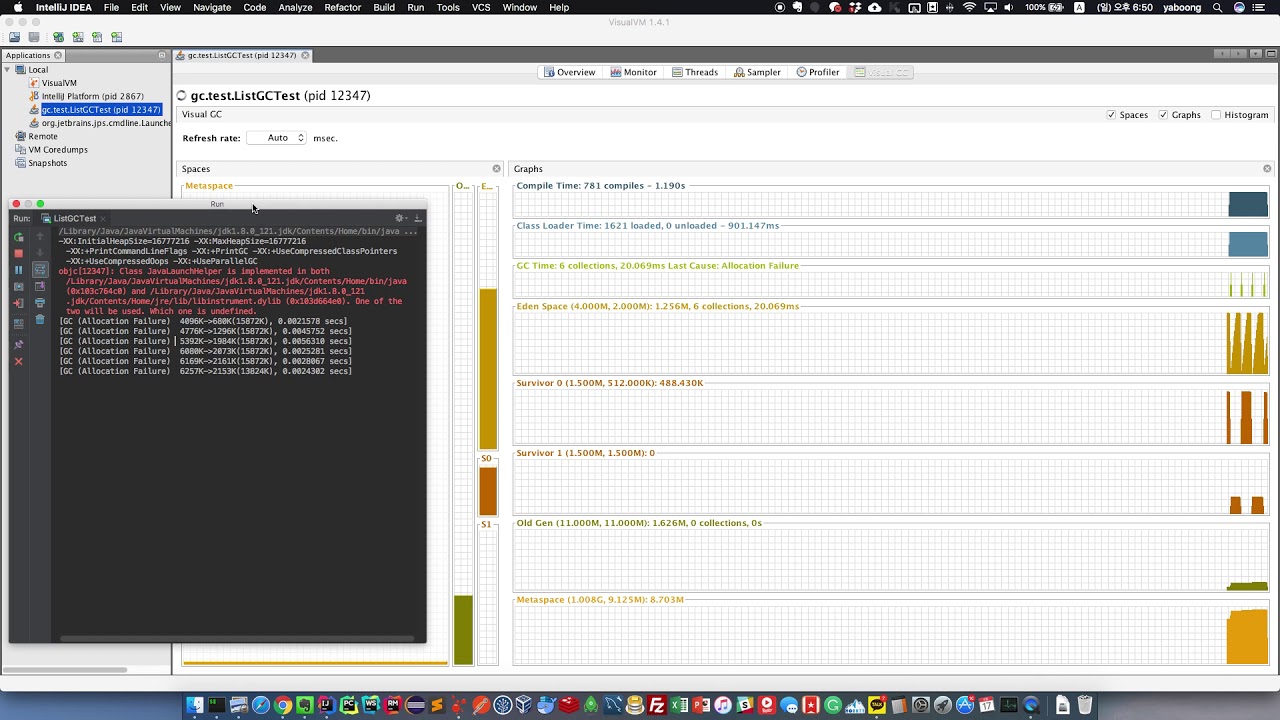This screenshot has height=720, width=1280.
Task: Select VisualVM in Applications tree
Action: 59,83
